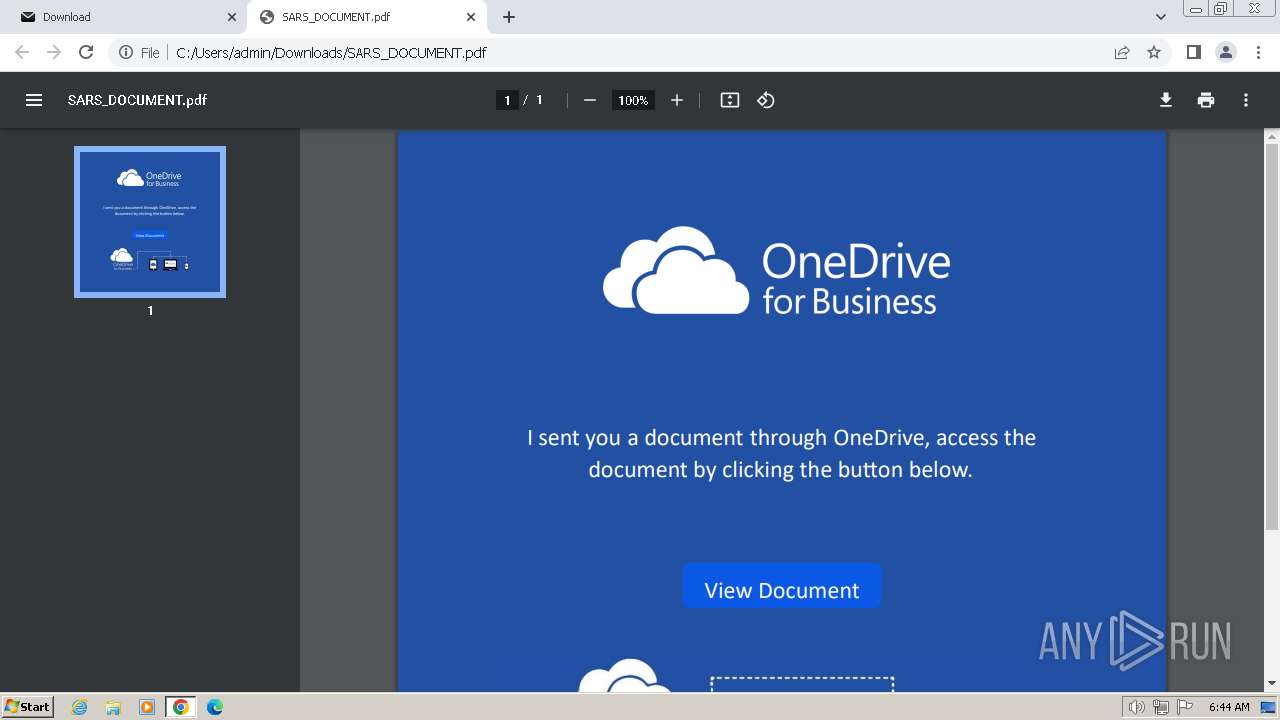
Task: Edit the current page number field
Action: 507,100
